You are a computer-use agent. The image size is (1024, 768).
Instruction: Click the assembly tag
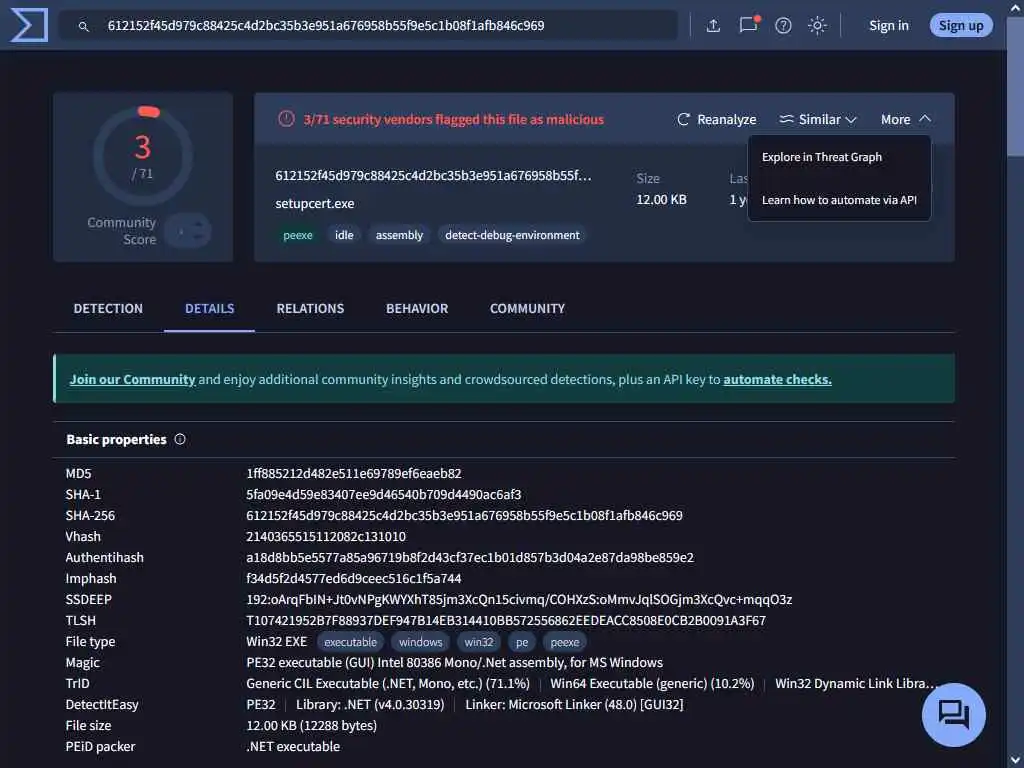[x=399, y=235]
